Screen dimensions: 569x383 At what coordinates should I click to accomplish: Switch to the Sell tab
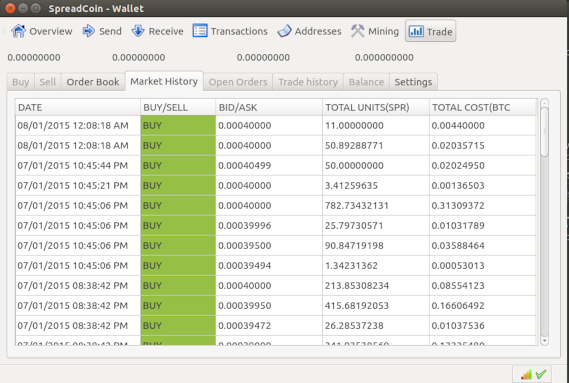pos(48,82)
